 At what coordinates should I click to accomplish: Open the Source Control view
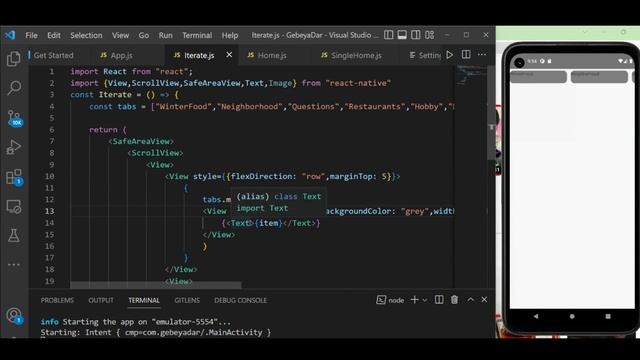pos(15,118)
